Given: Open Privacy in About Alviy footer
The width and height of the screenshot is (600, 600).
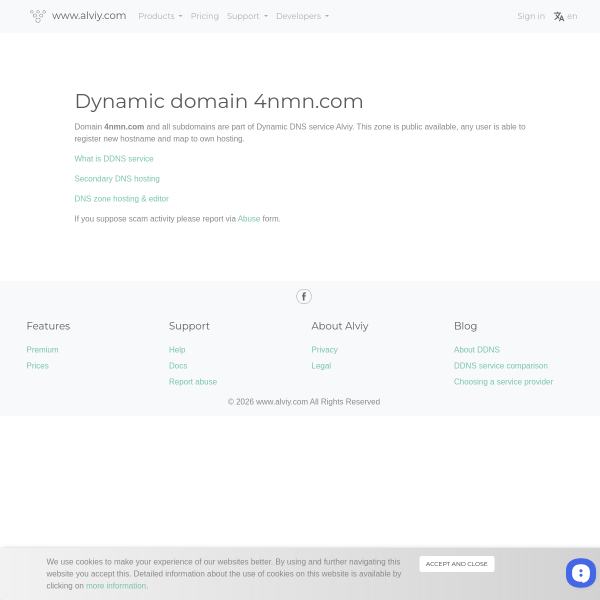Looking at the screenshot, I should (x=324, y=350).
